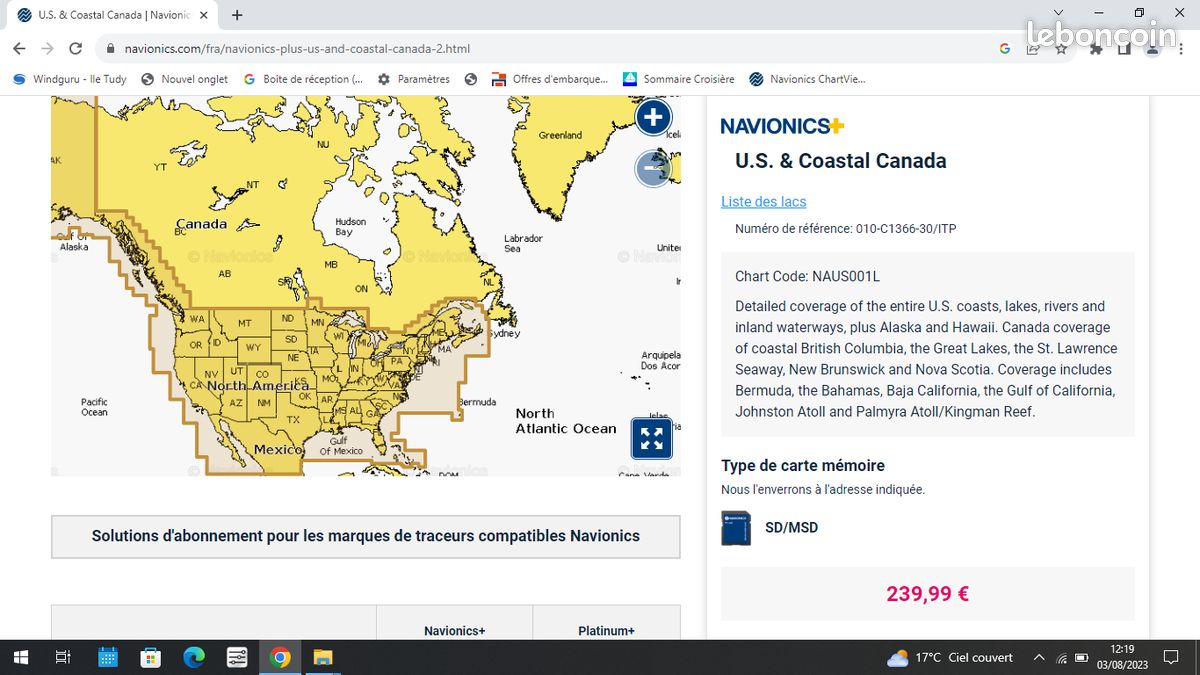
Task: Open Microsoft Store from taskbar
Action: point(150,657)
